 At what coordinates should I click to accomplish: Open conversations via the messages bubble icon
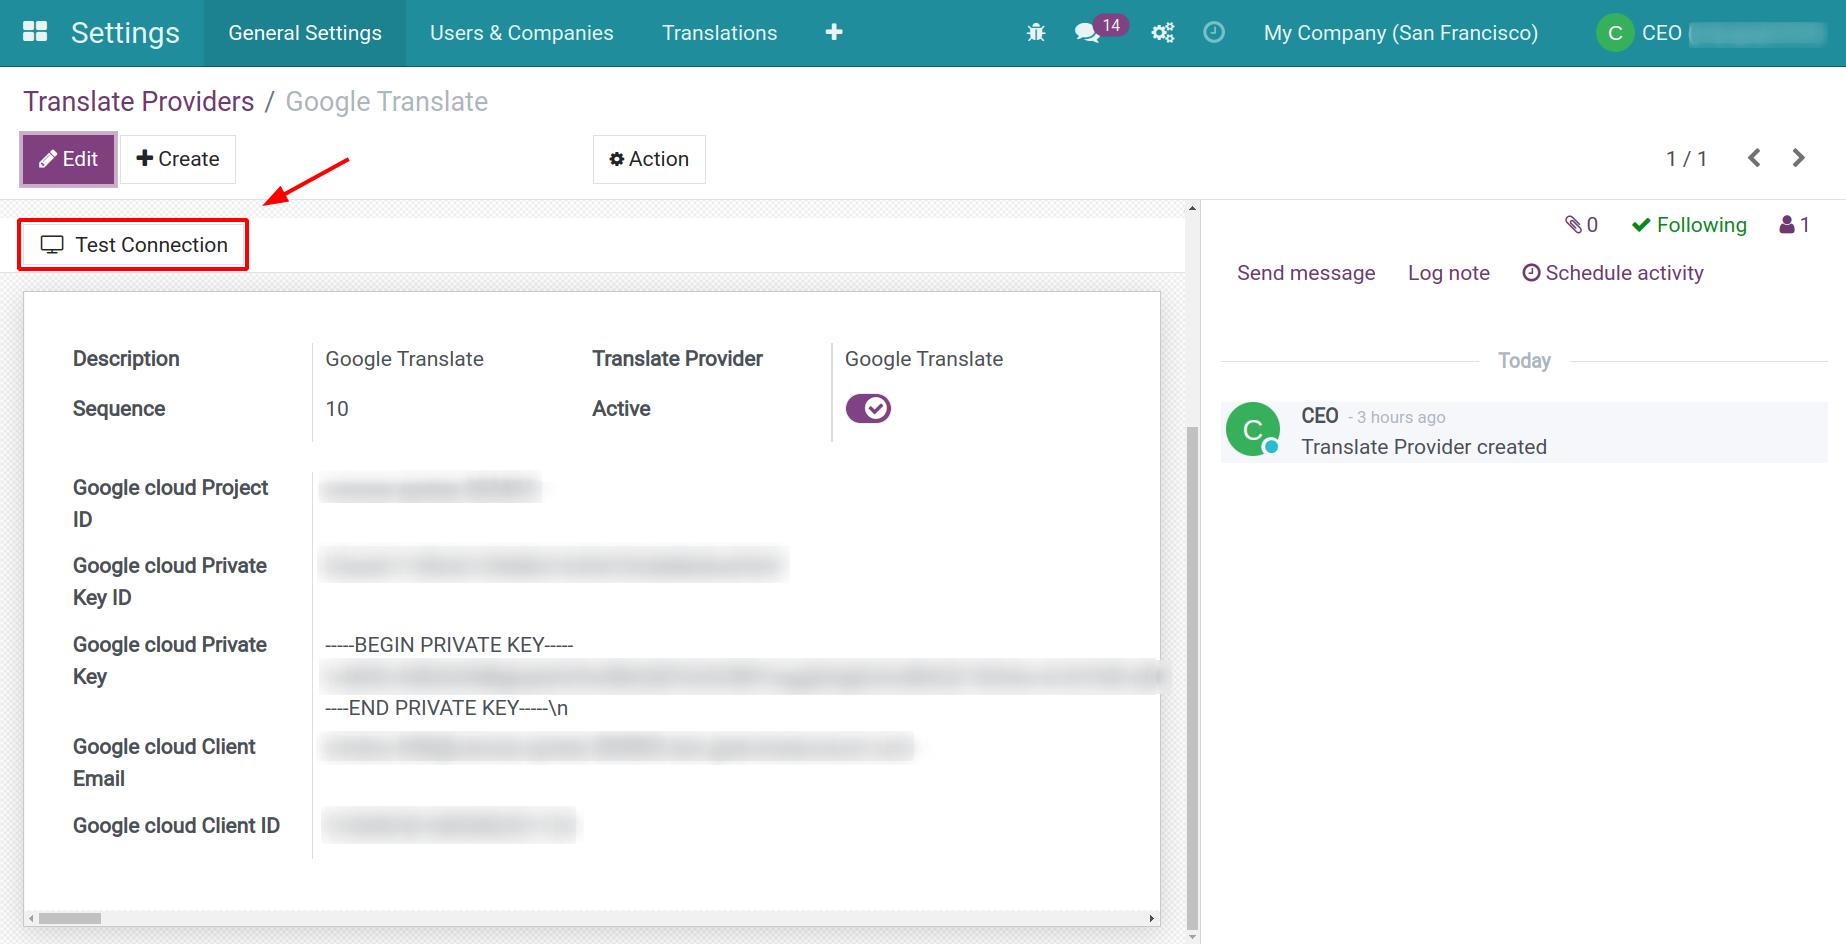click(x=1089, y=32)
